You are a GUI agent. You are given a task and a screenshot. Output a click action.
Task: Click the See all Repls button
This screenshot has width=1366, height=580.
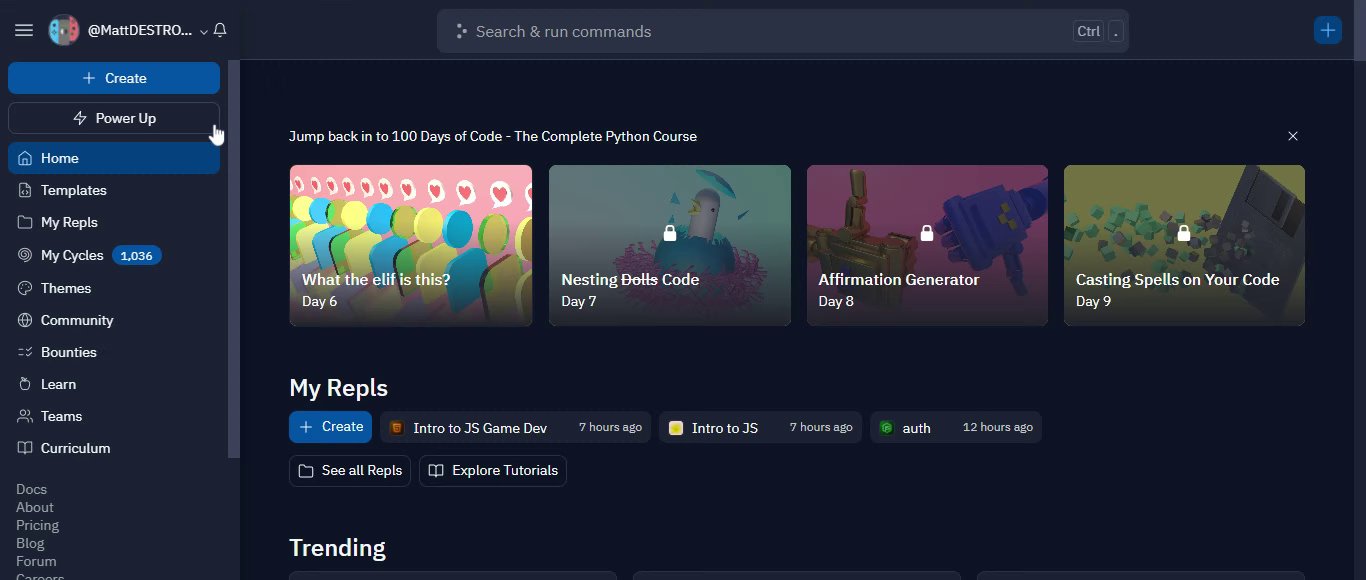click(350, 471)
